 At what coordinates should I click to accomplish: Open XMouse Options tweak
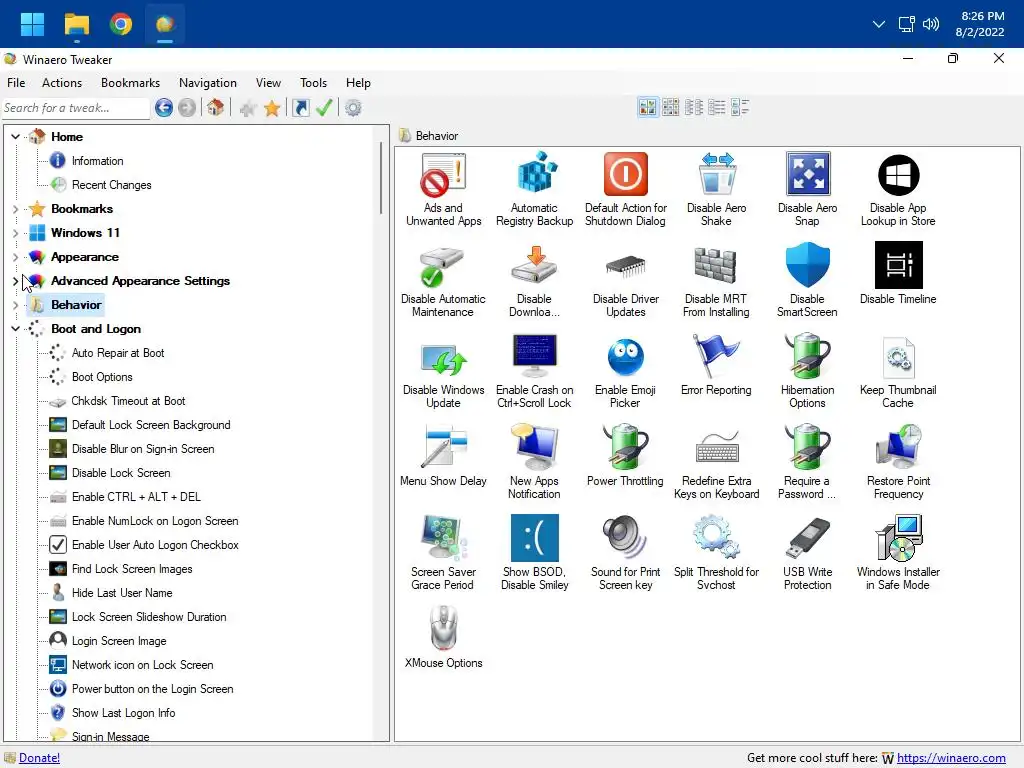[443, 637]
